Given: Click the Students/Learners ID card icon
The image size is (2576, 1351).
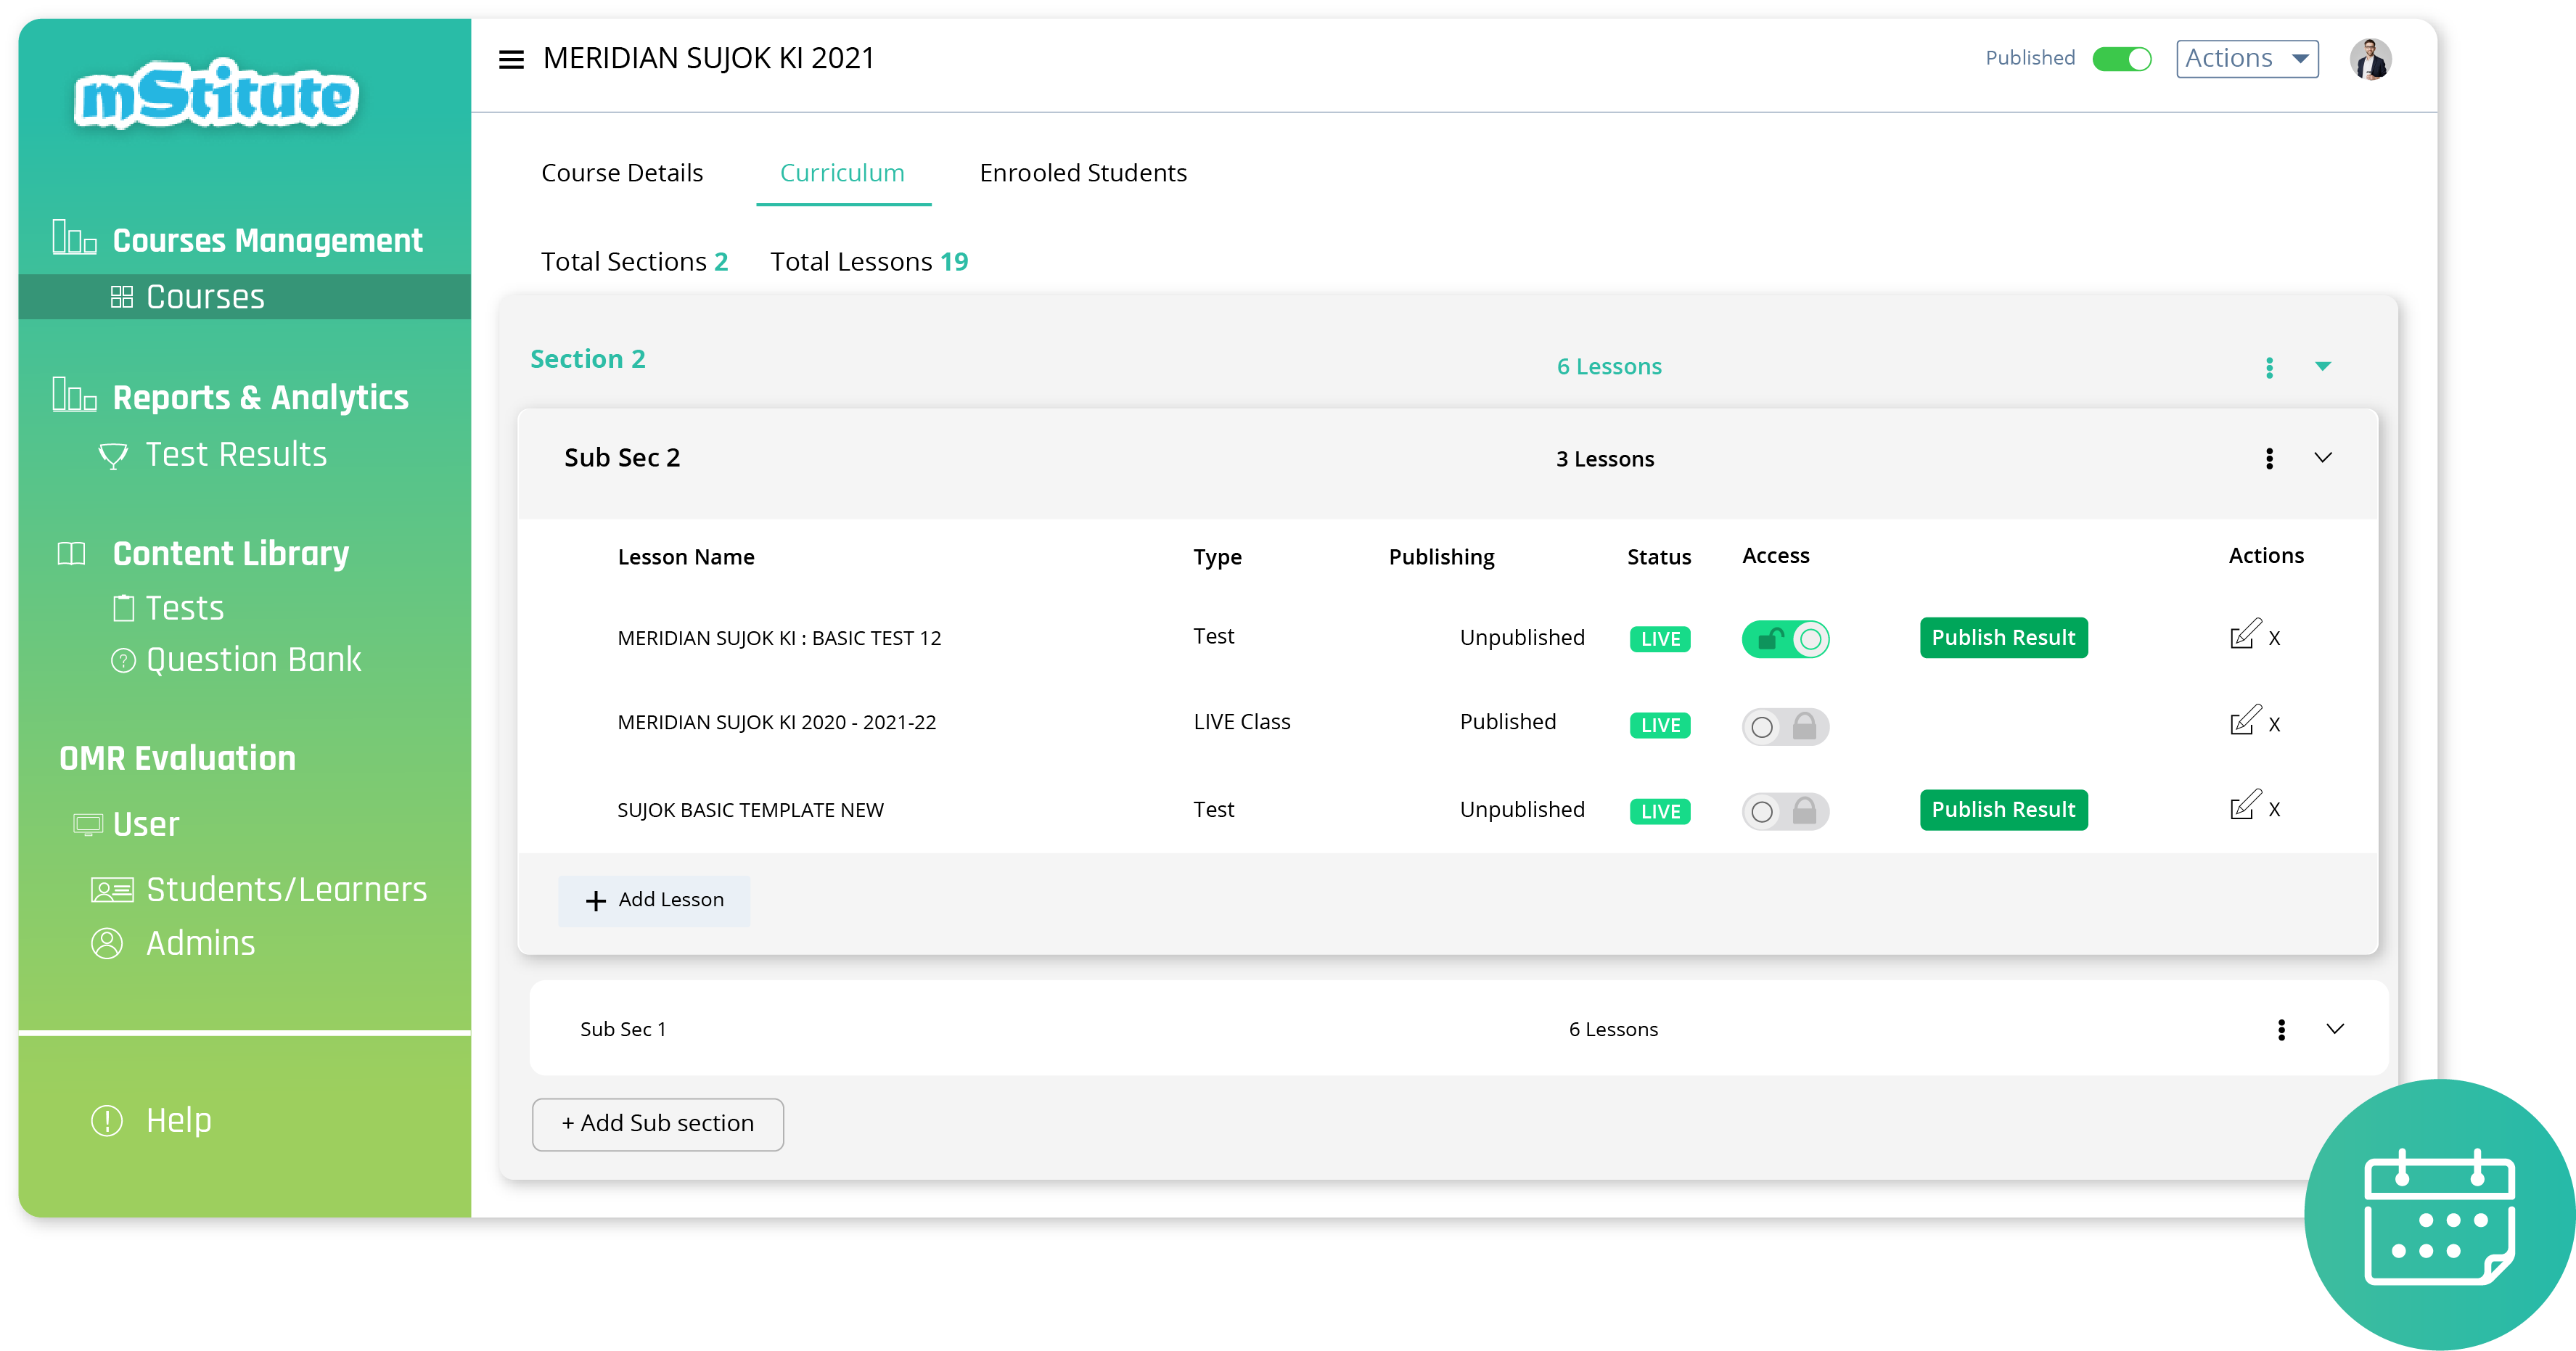Looking at the screenshot, I should 112,890.
